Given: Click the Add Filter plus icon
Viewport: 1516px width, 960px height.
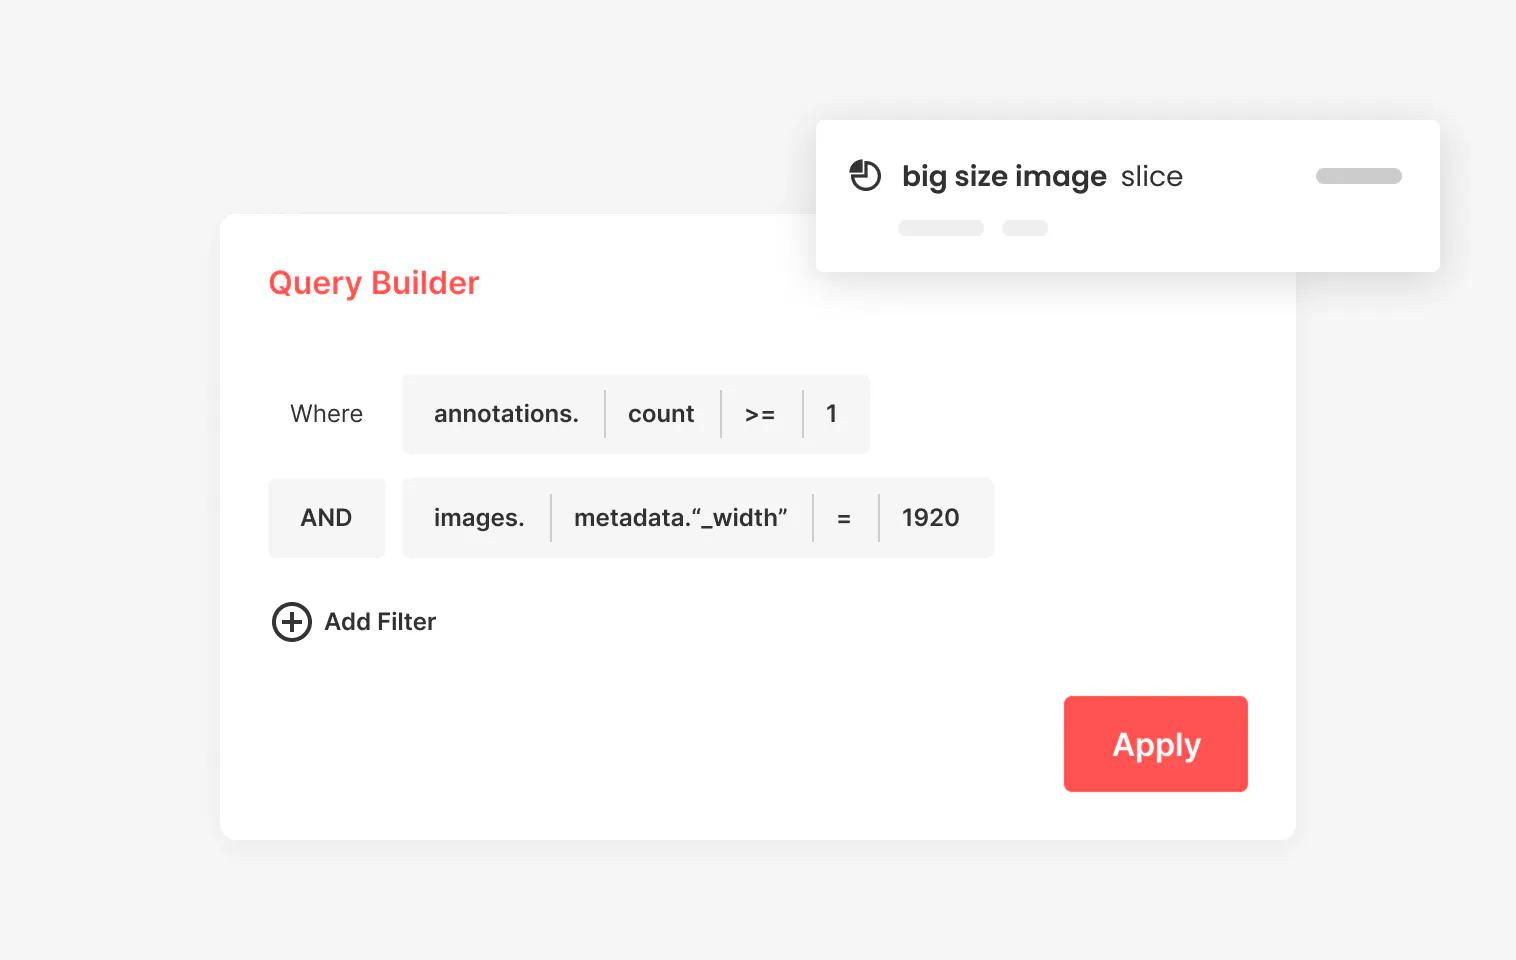Looking at the screenshot, I should click(x=292, y=622).
